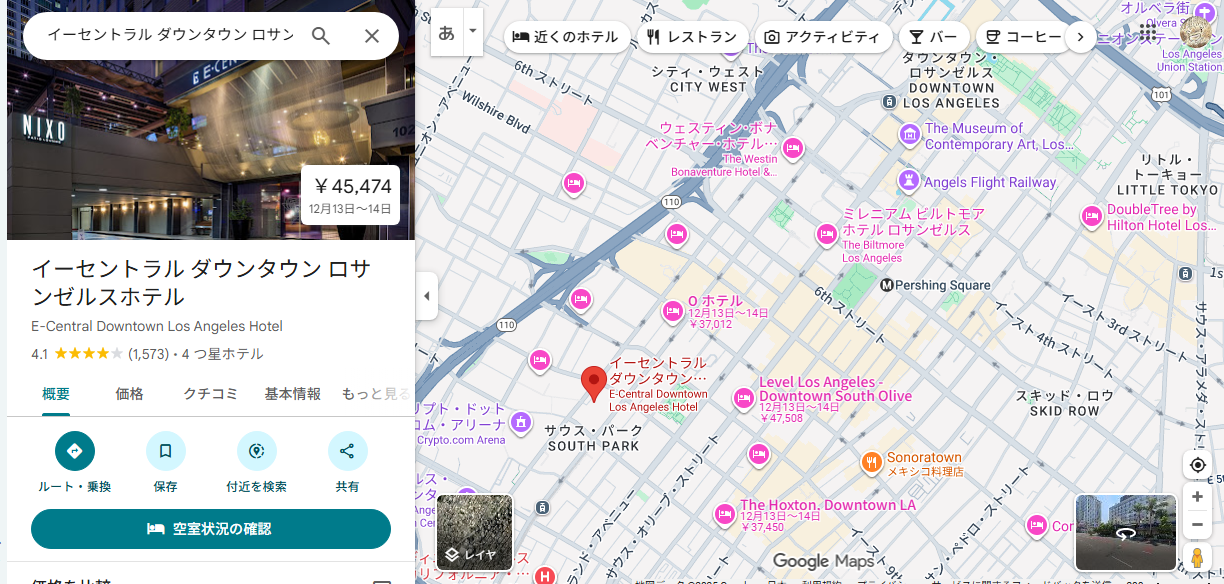Toggle the レイヤ satellite layer view
1224x584 pixels.
pos(475,532)
